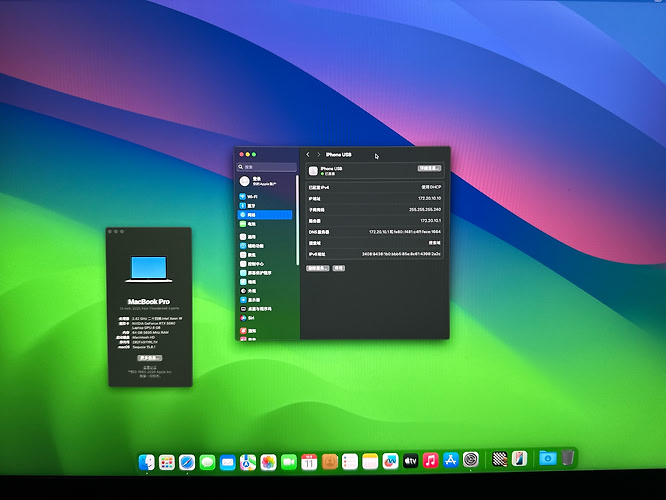This screenshot has height=500, width=666.
Task: Open Maps from the Dock
Action: [248, 462]
